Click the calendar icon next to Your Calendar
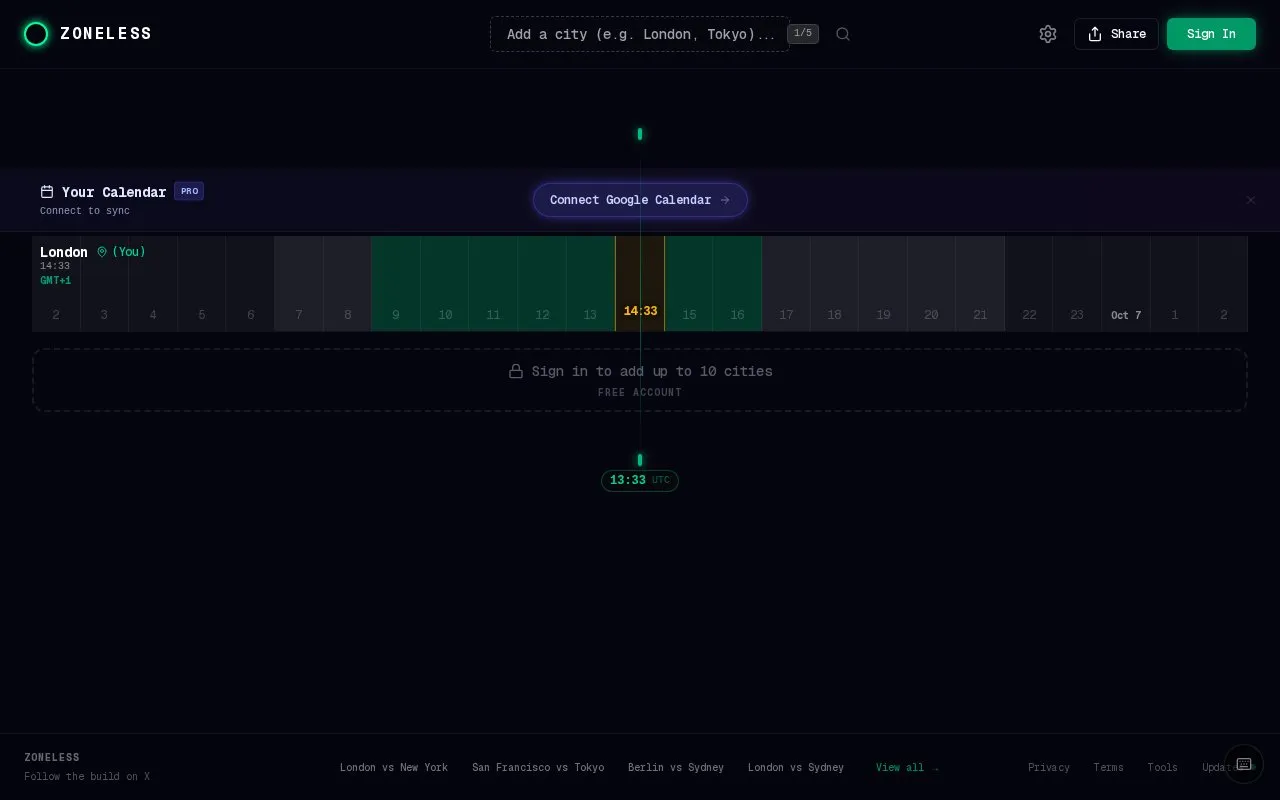 click(47, 192)
